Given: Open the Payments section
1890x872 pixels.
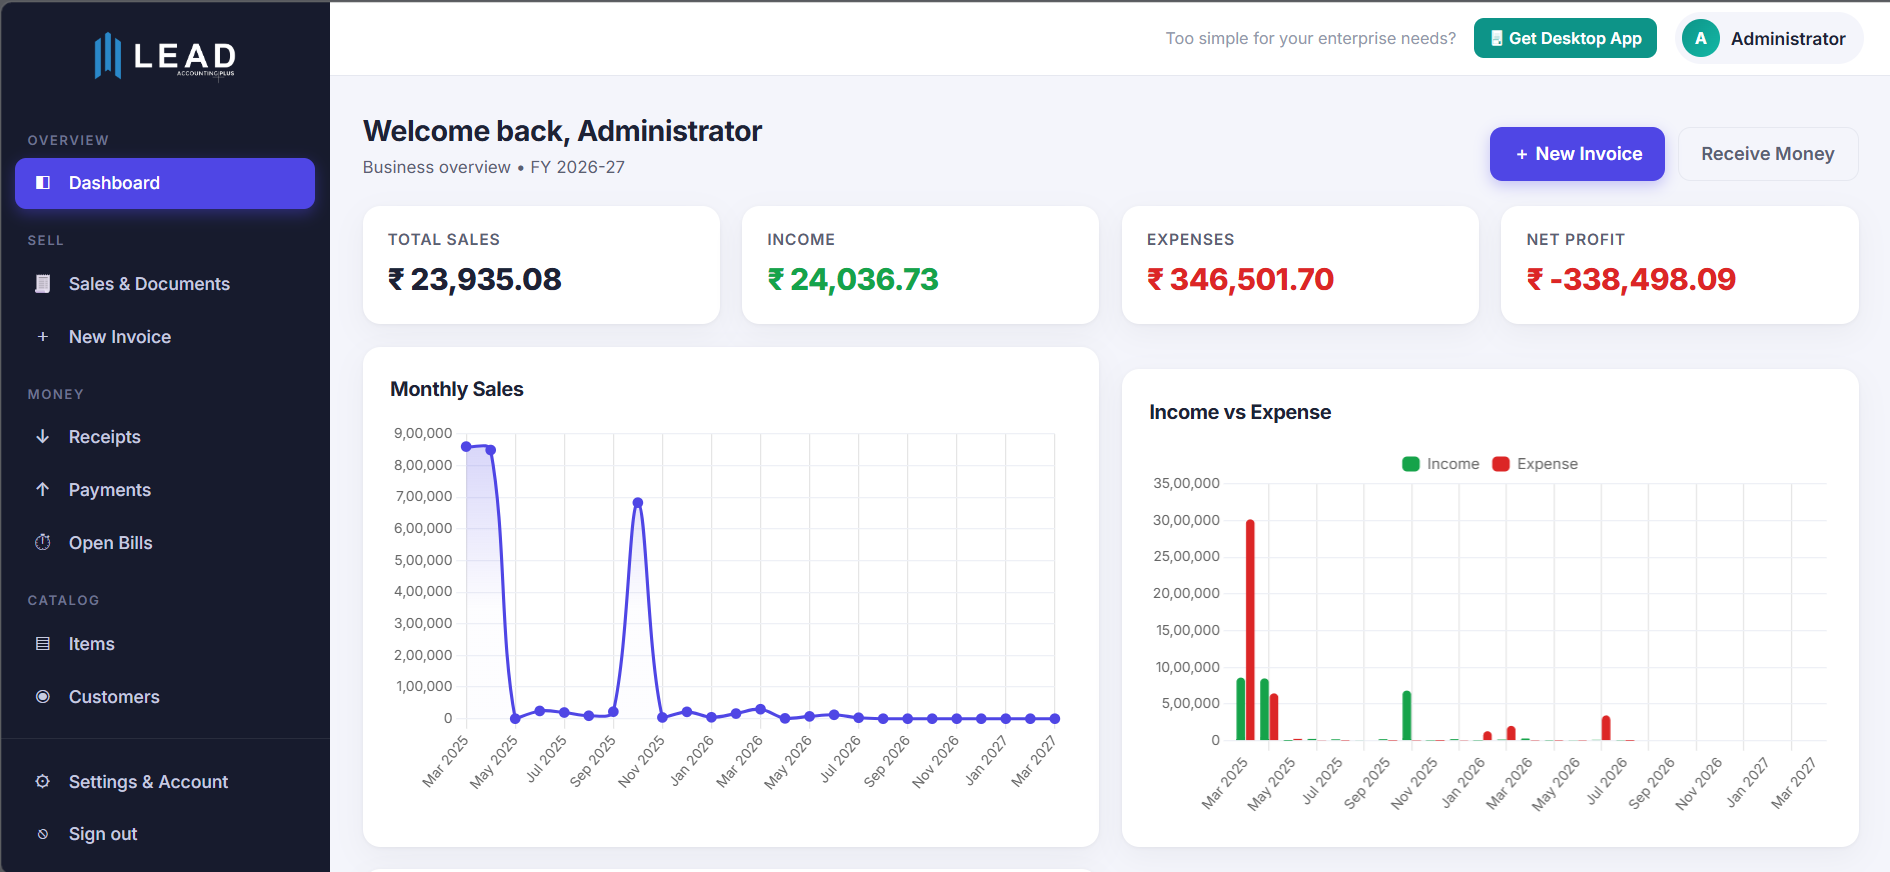Looking at the screenshot, I should (165, 490).
